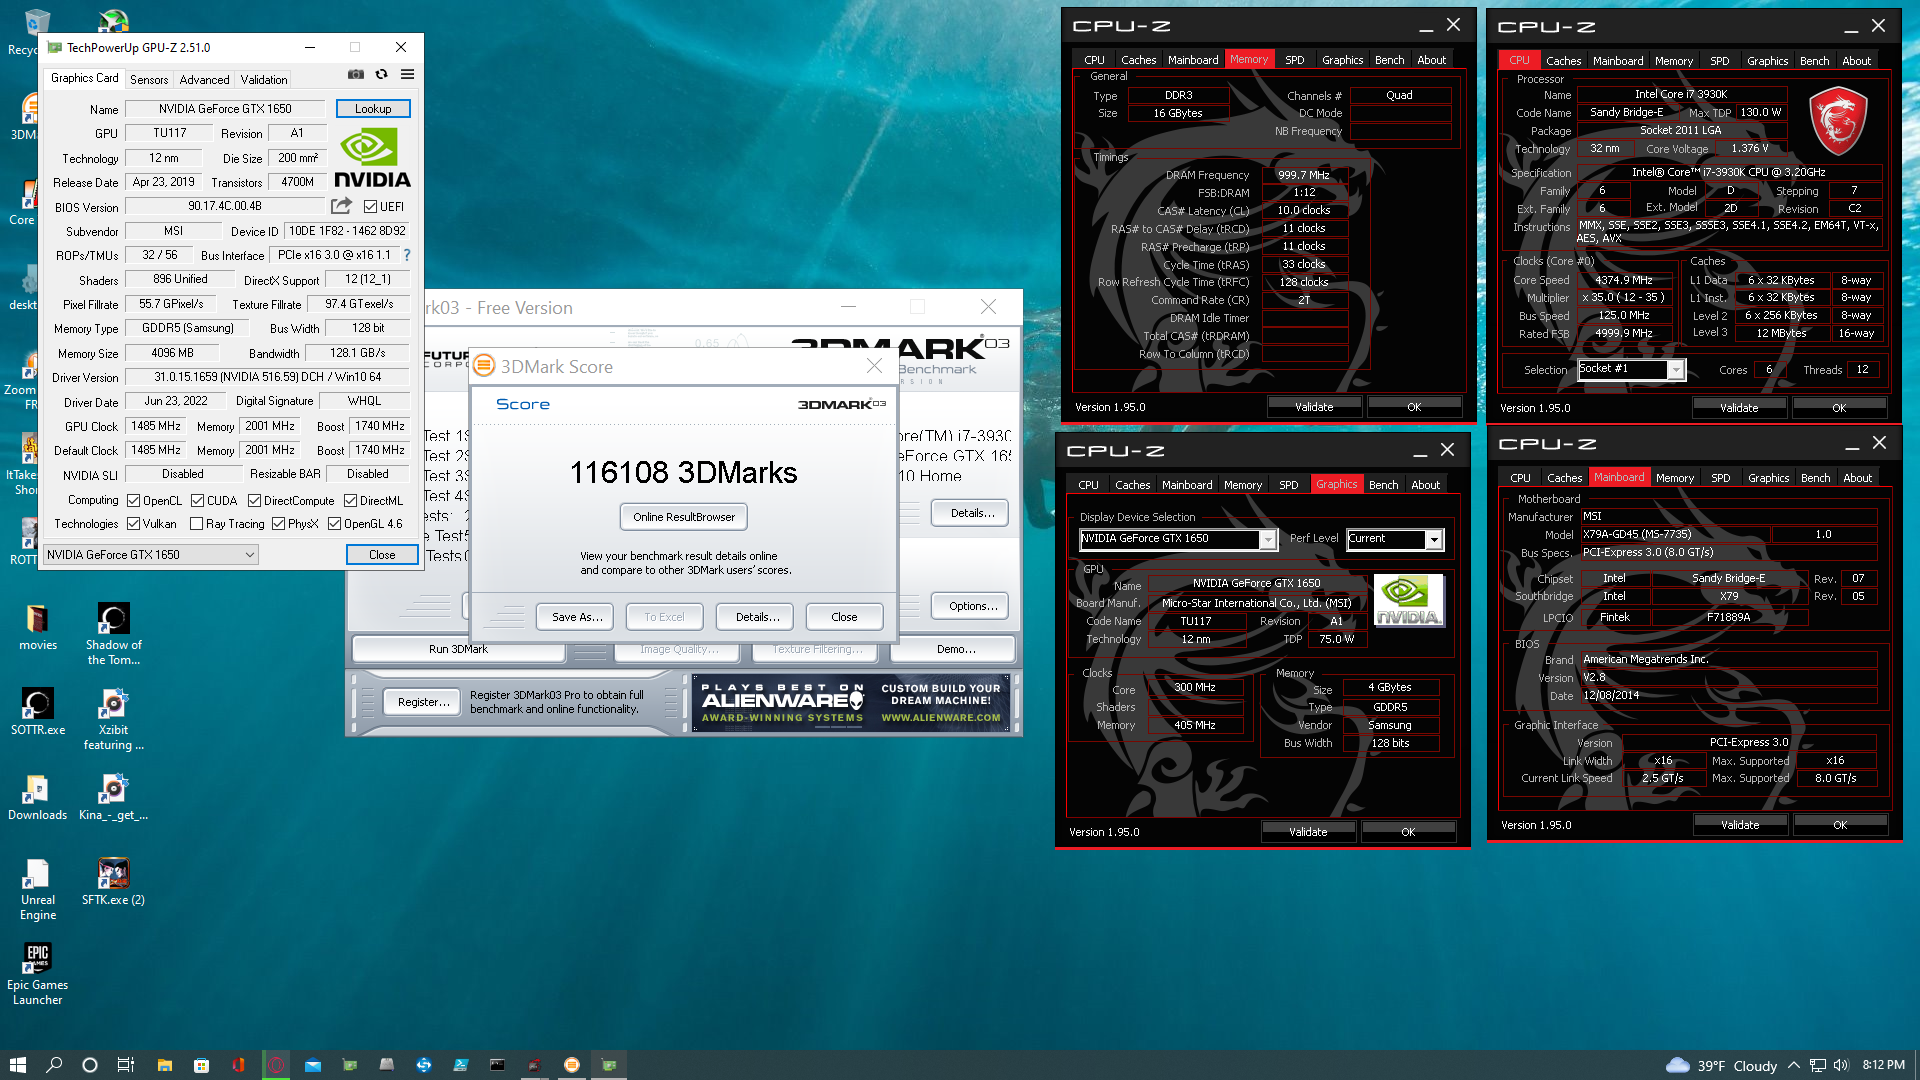Click GPU-Z refresh icon
Screen dimensions: 1920x1080
click(381, 74)
